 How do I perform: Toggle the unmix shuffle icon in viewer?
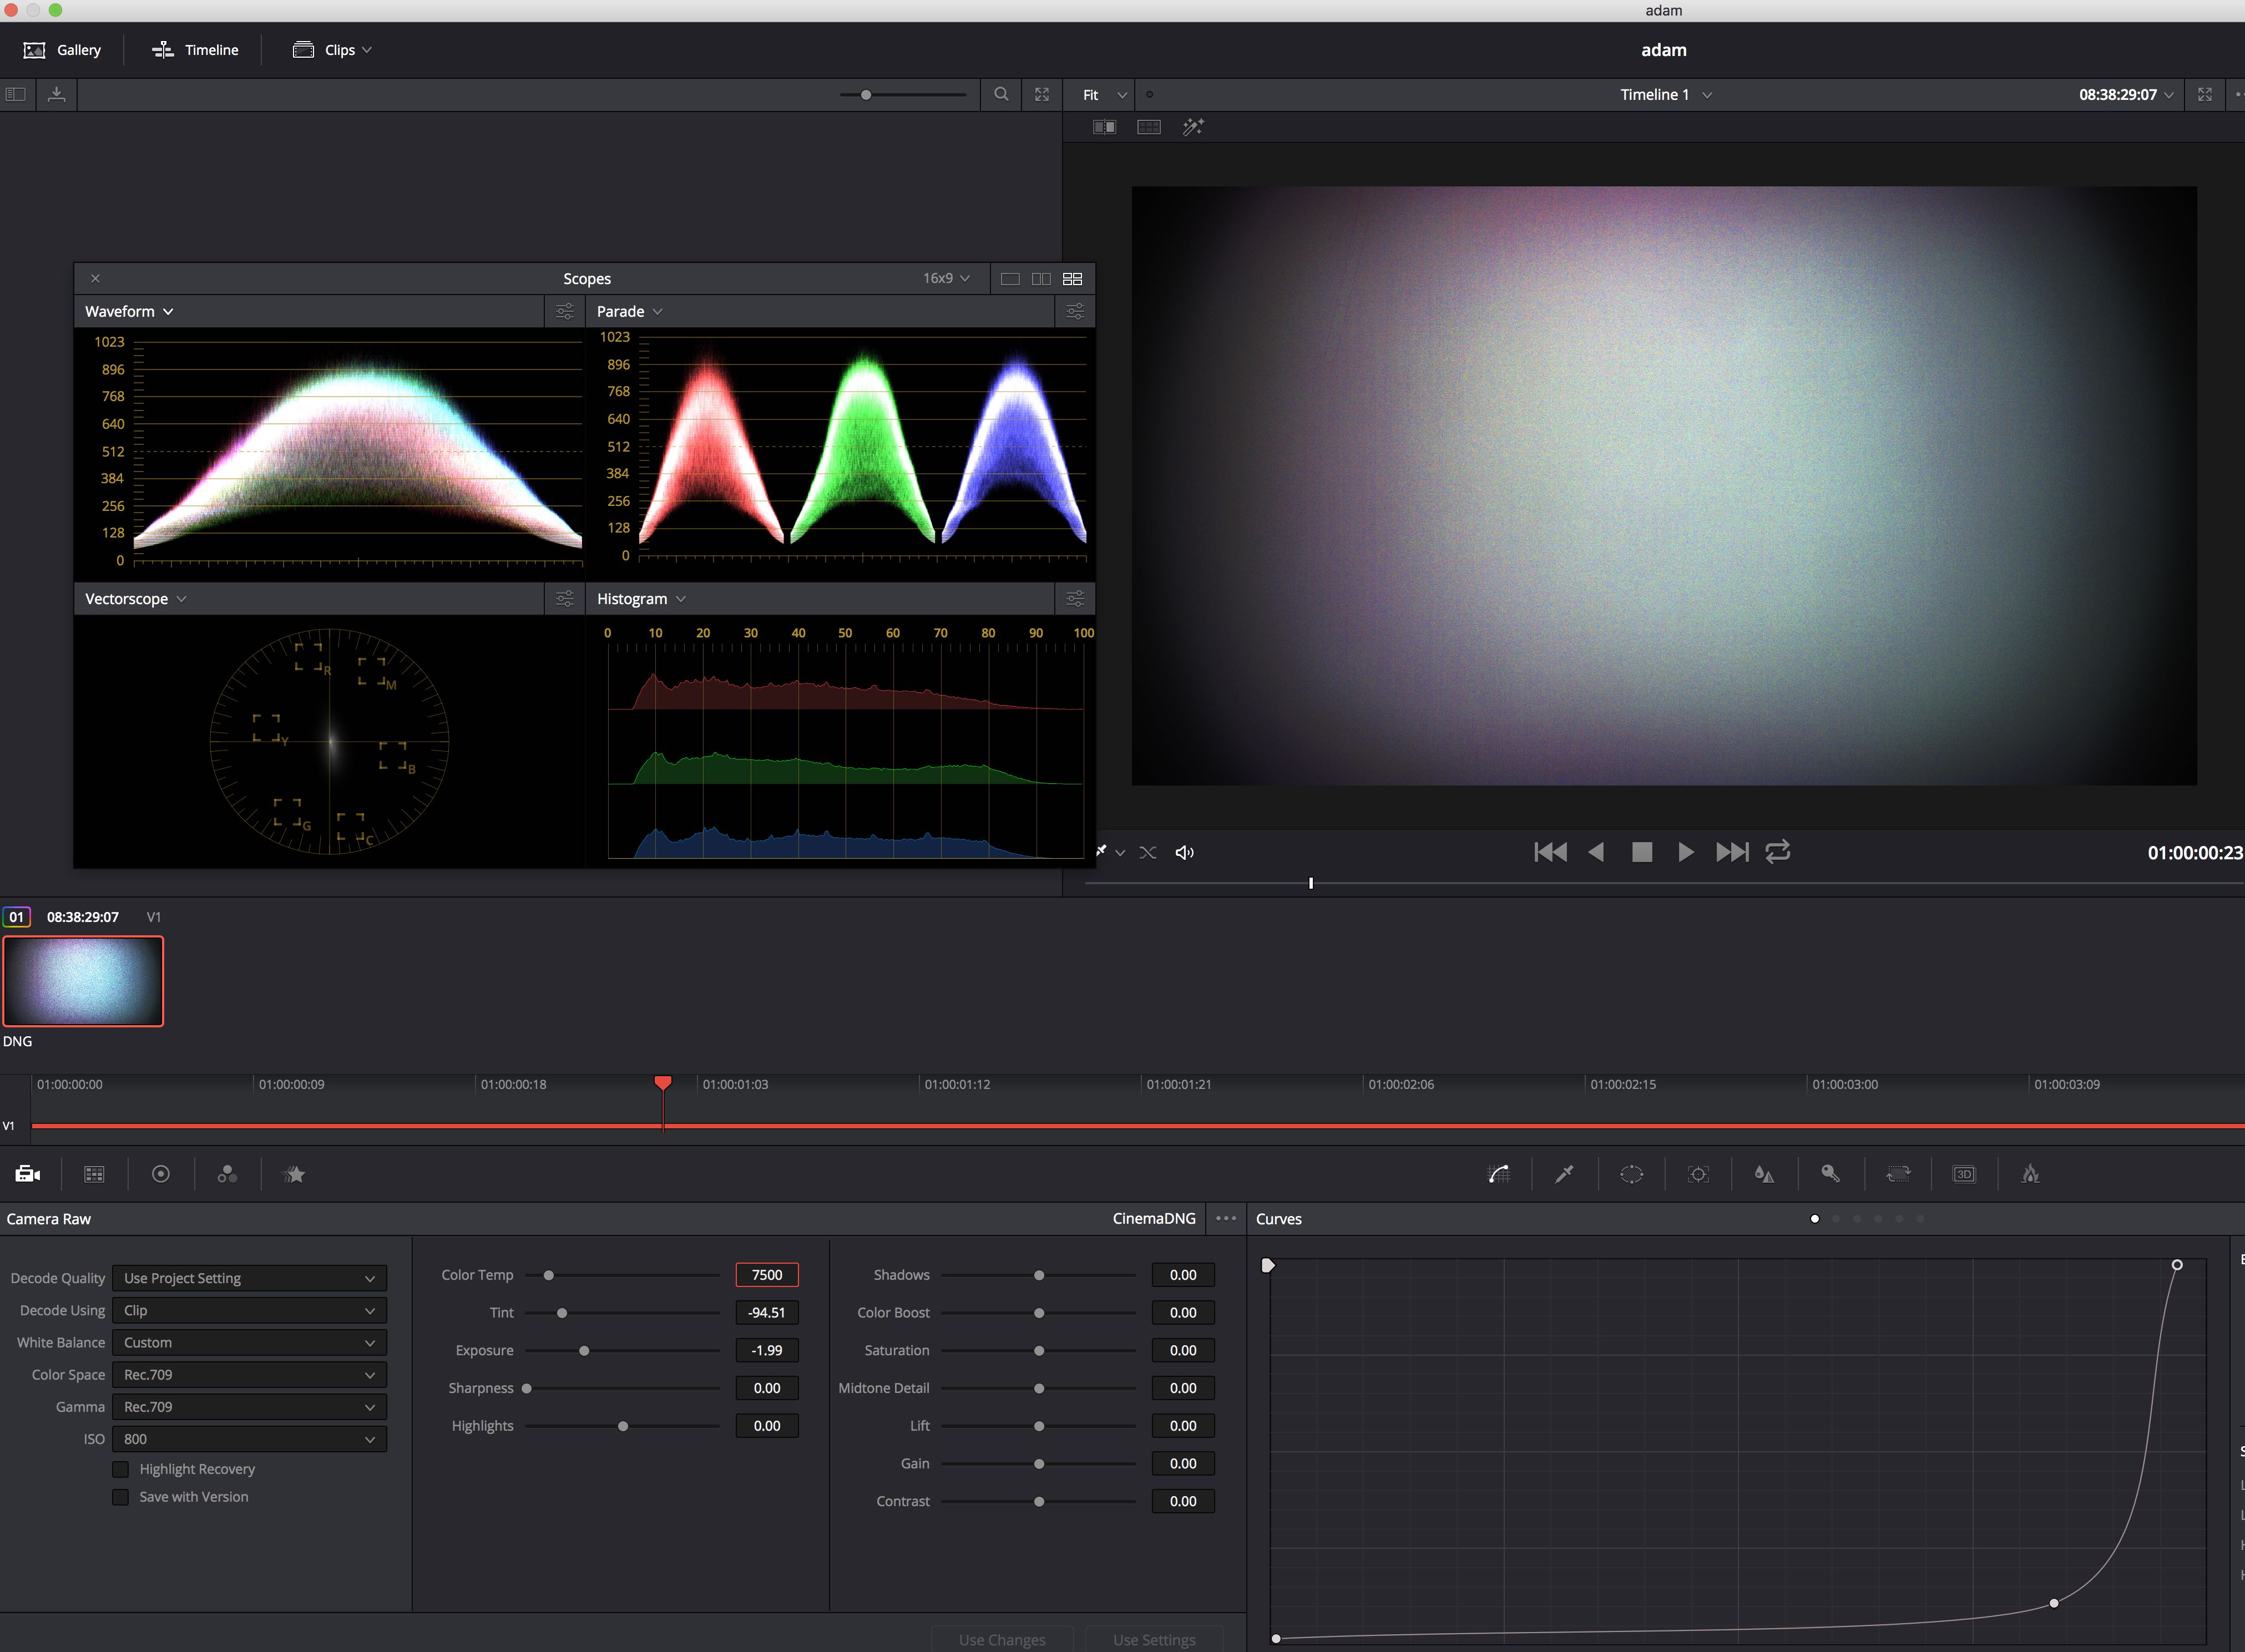tap(1148, 852)
